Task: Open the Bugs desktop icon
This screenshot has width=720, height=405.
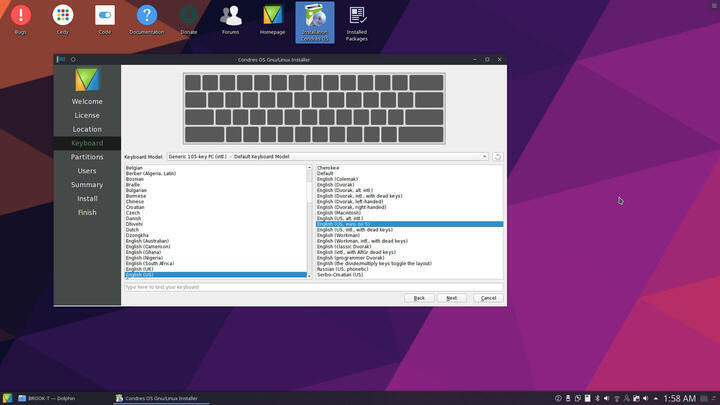Action: click(21, 20)
